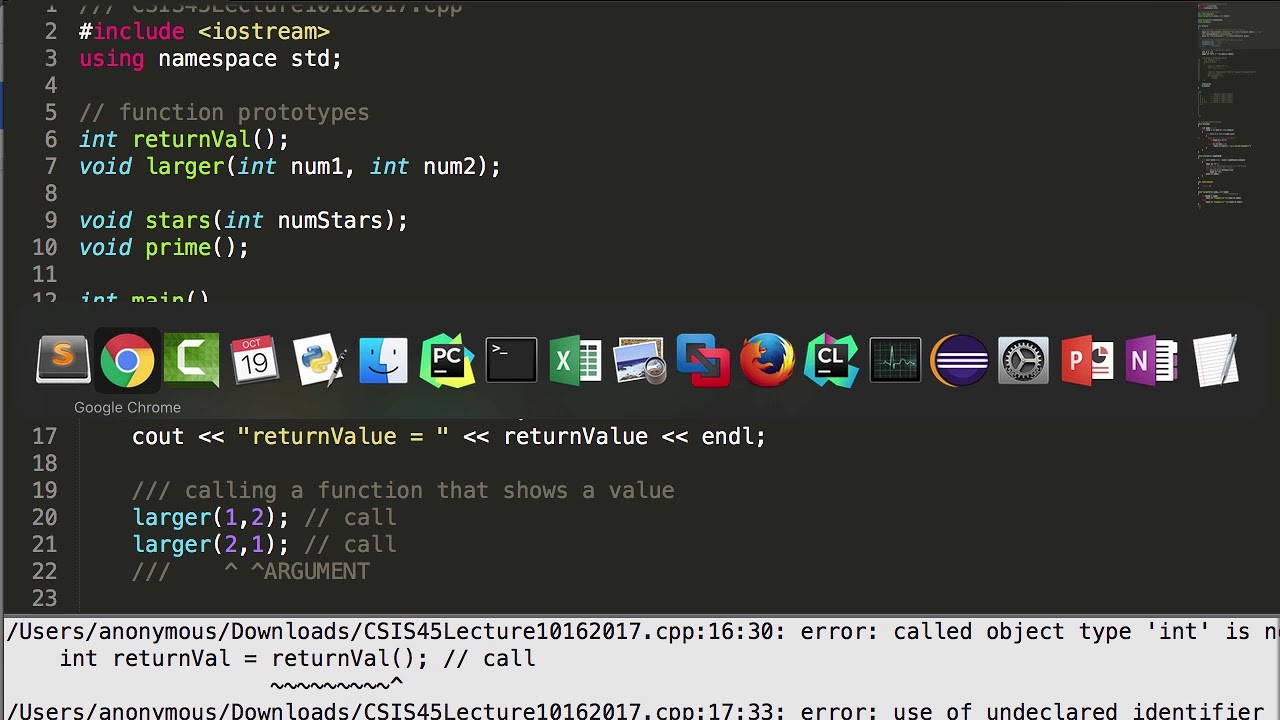Place cursor in '// function prototypes' comment
The width and height of the screenshot is (1280, 720).
224,112
